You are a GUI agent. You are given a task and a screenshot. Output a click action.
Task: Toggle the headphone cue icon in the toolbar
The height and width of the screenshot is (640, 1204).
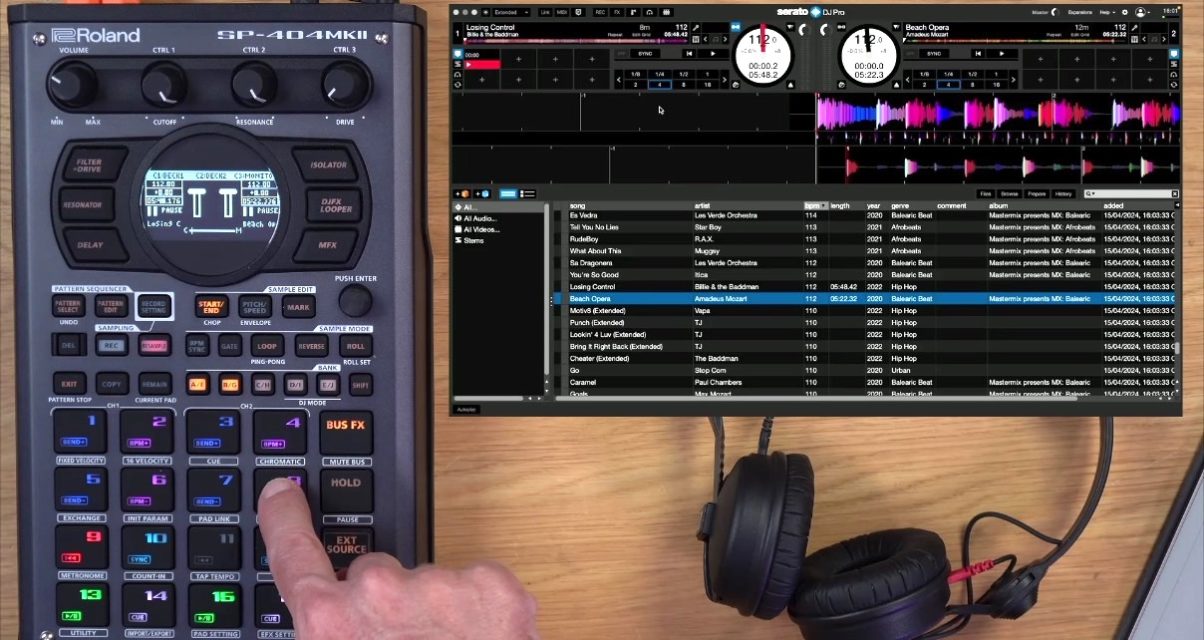click(x=650, y=12)
